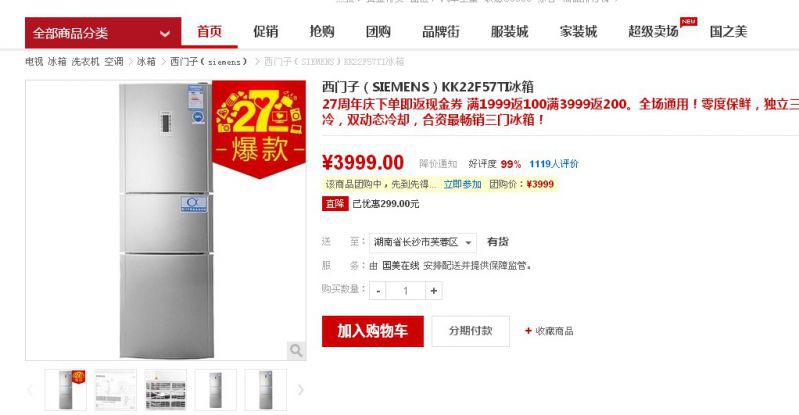Image resolution: width=799 pixels, height=415 pixels.
Task: Open the 1119人评价 reviews link
Action: [x=553, y=164]
